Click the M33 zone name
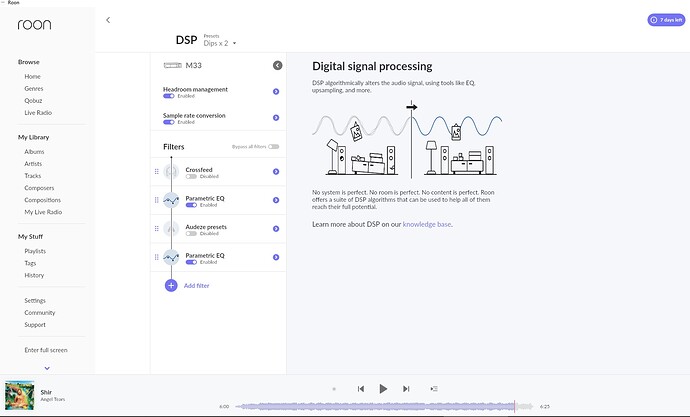Image resolution: width=690 pixels, height=417 pixels. [194, 66]
